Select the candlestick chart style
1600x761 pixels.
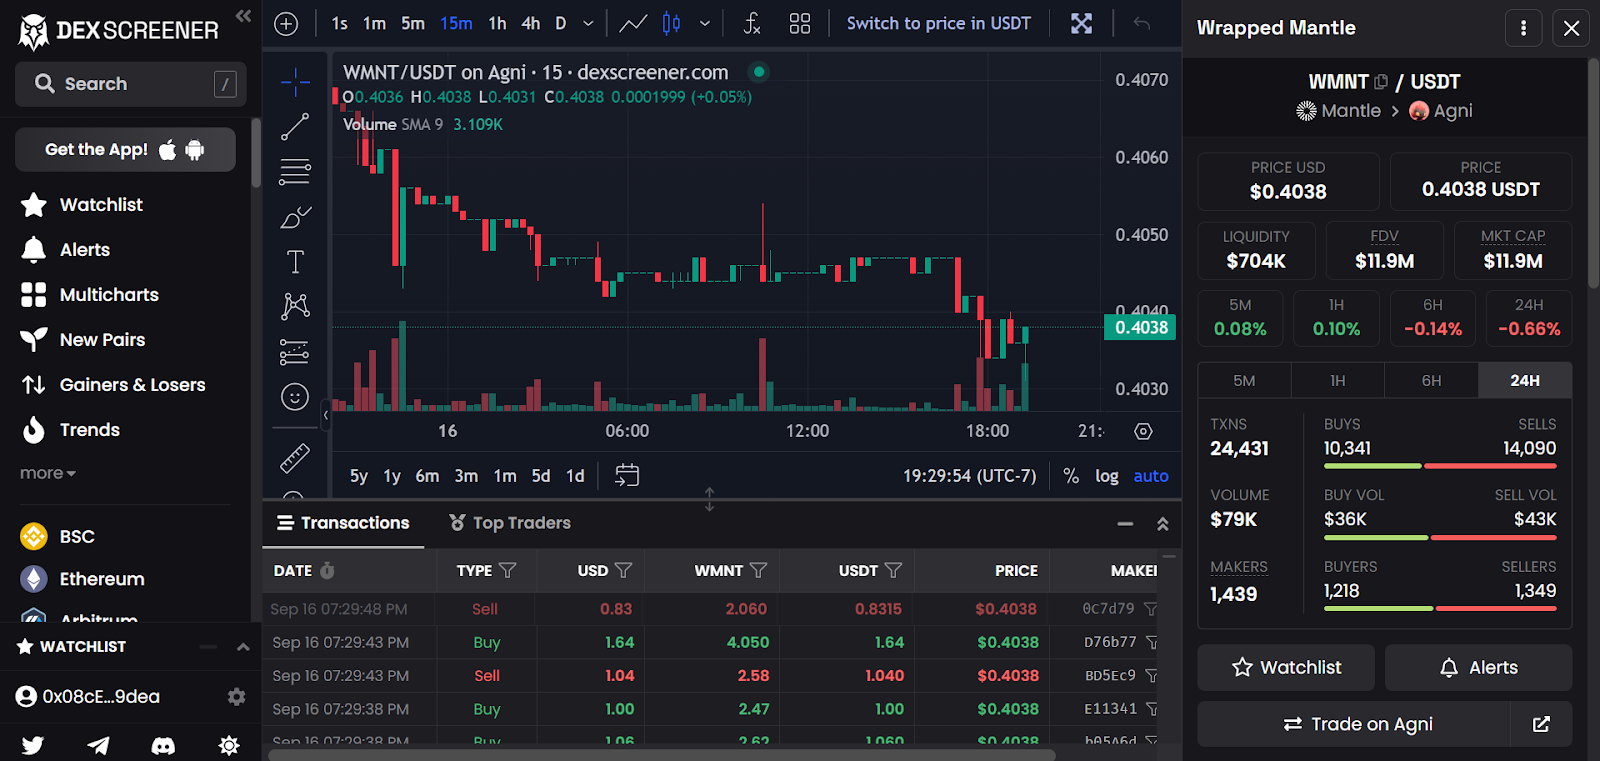tap(672, 24)
